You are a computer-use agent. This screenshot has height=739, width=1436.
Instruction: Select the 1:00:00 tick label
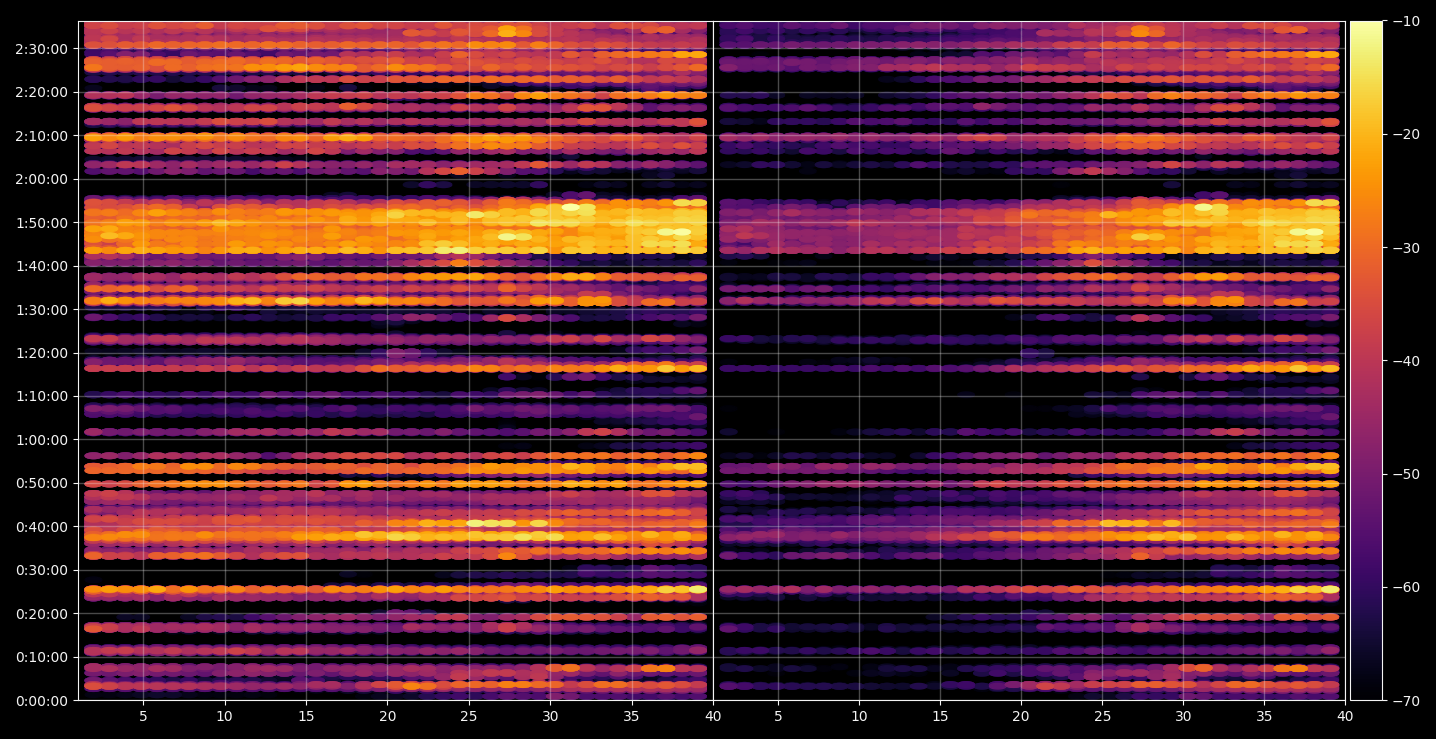point(42,439)
